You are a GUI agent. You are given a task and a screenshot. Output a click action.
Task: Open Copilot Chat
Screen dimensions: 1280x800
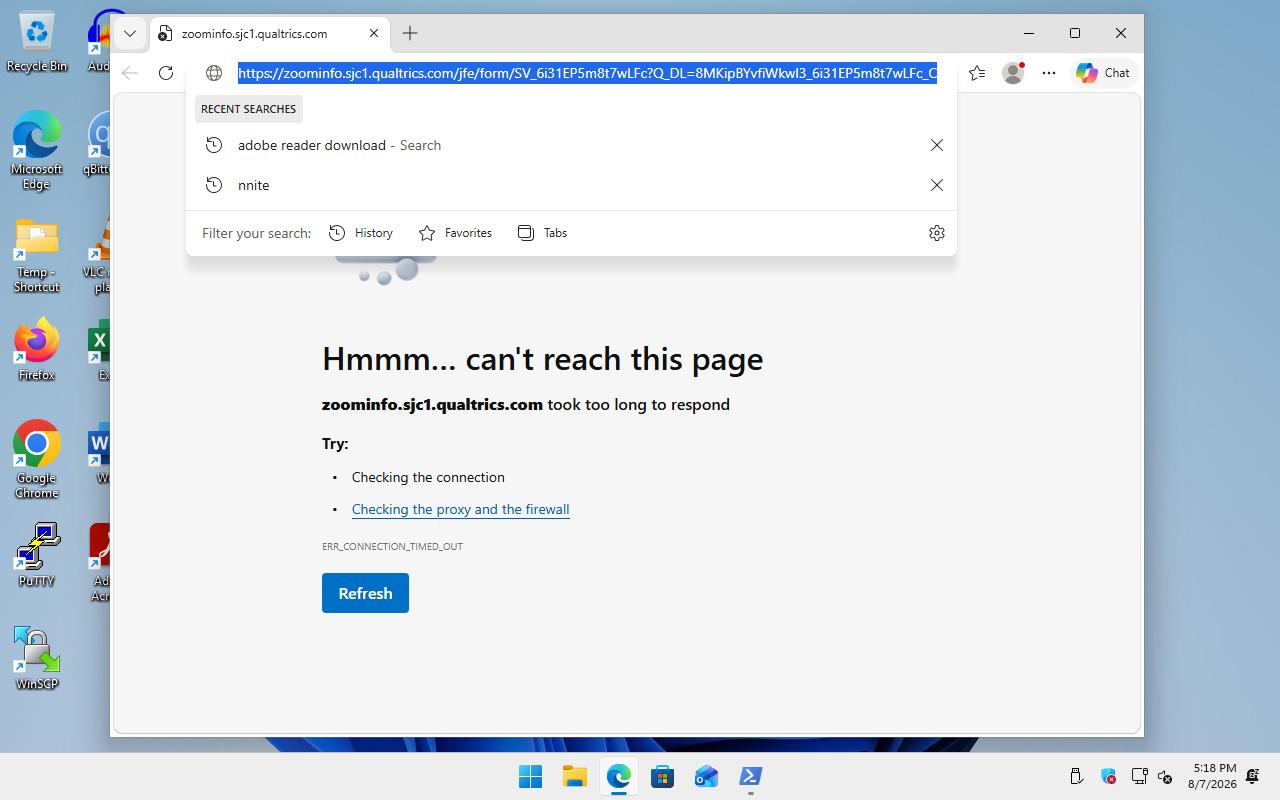pos(1103,73)
